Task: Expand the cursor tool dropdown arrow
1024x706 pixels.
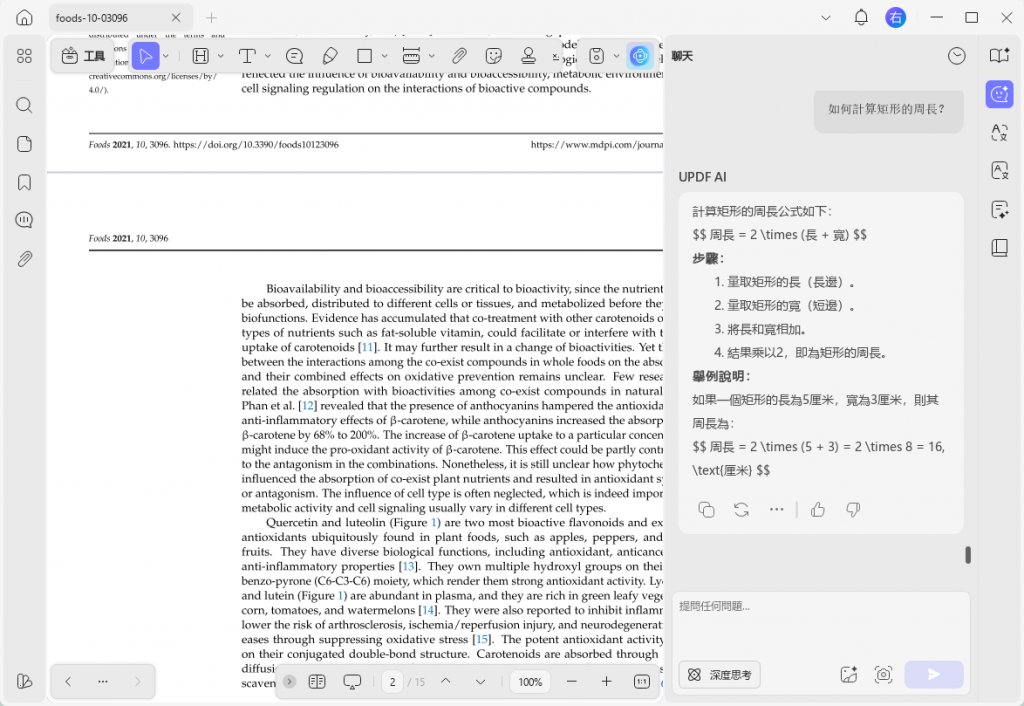Action: pyautogui.click(x=166, y=56)
